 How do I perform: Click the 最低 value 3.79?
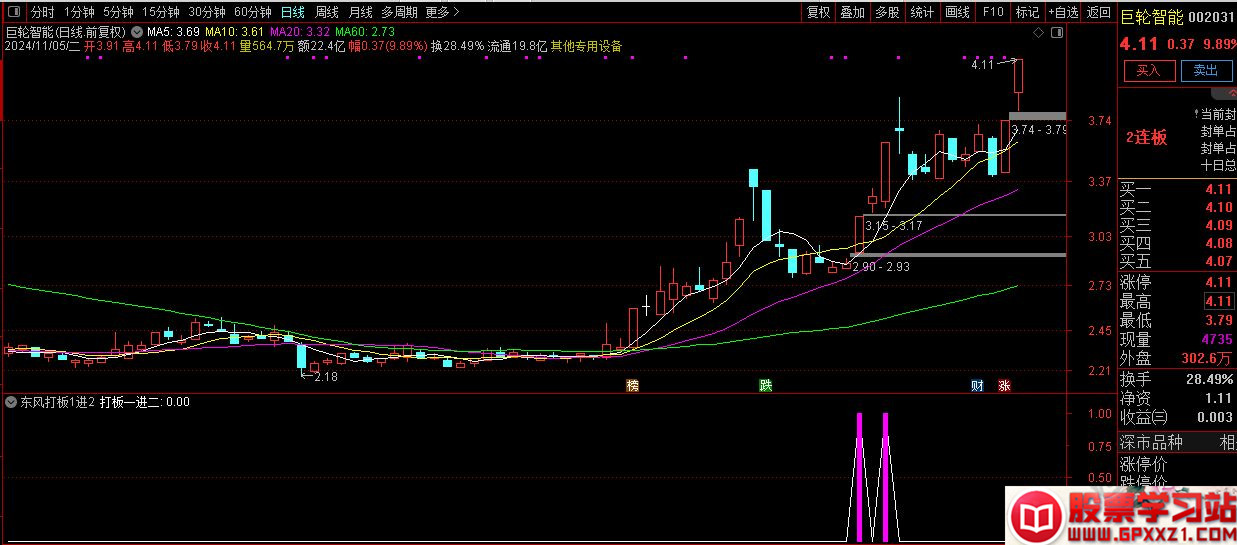point(1218,321)
